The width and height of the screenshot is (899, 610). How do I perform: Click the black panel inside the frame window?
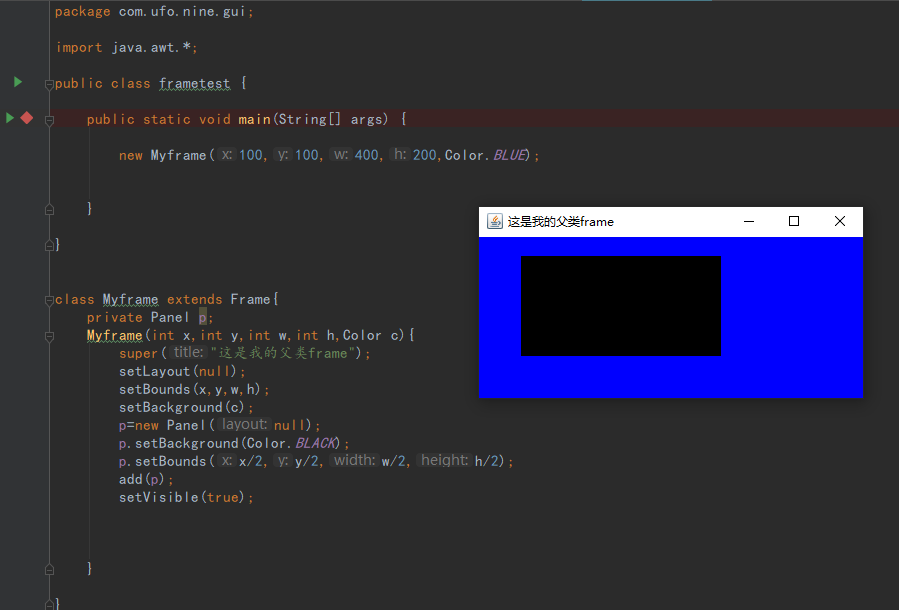(x=621, y=306)
